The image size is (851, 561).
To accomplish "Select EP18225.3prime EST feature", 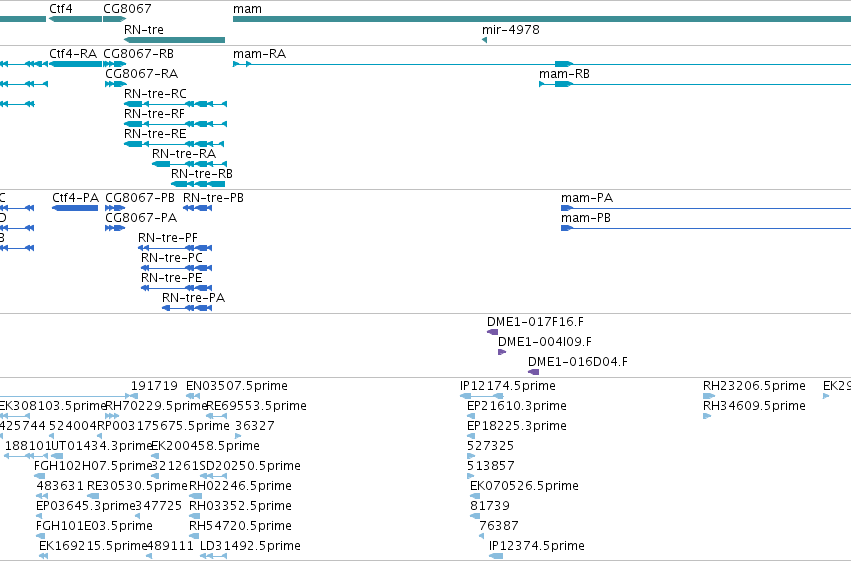I will pos(471,436).
